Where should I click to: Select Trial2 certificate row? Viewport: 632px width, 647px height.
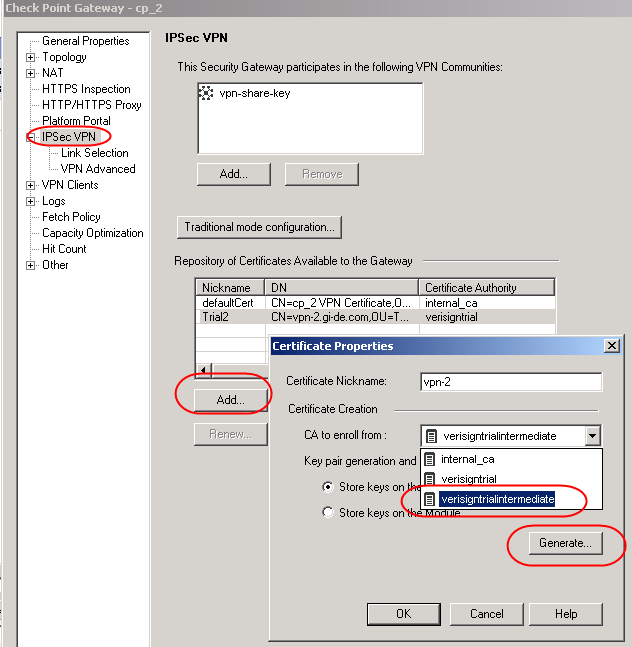(375, 317)
